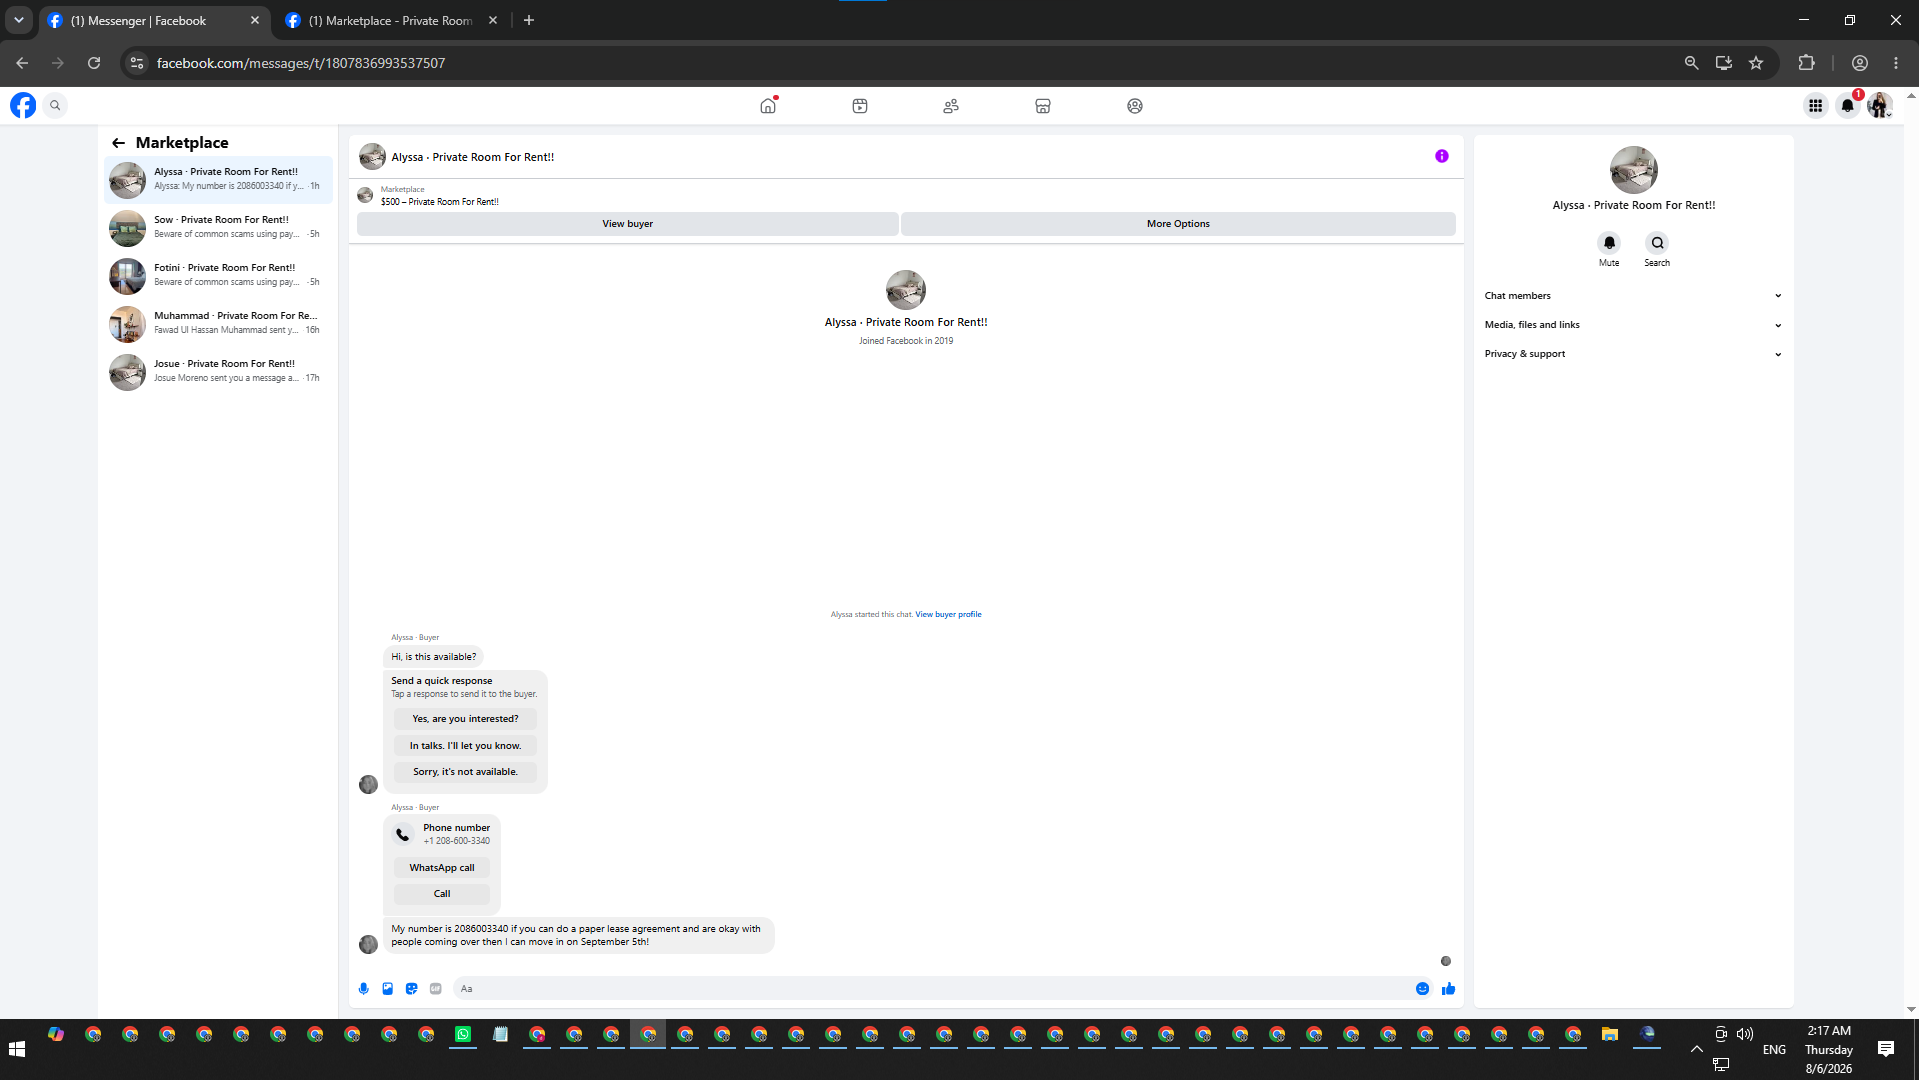1919x1080 pixels.
Task: Send quick reply "Yes, are you interested?"
Action: pyautogui.click(x=465, y=719)
